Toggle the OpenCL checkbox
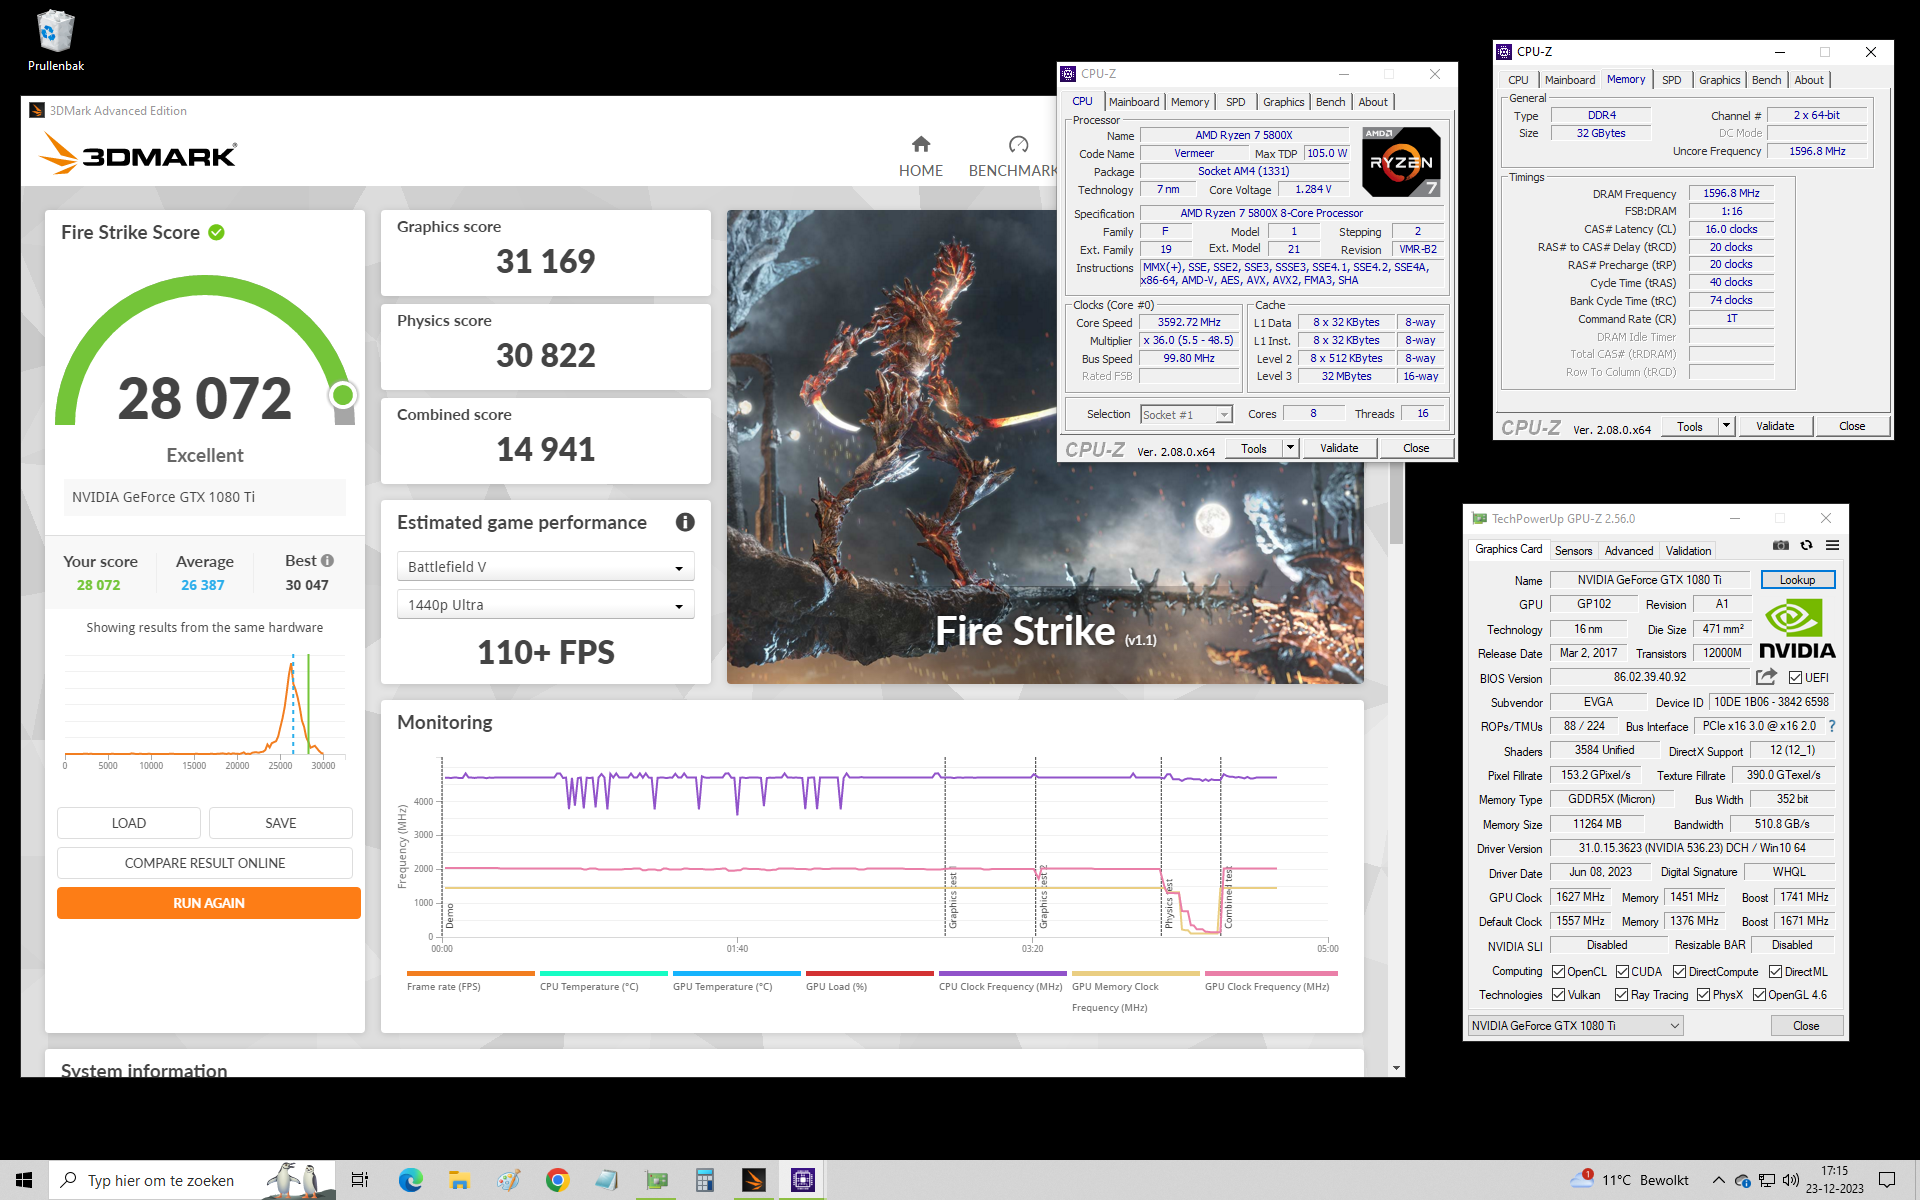This screenshot has width=1920, height=1200. tap(1558, 971)
